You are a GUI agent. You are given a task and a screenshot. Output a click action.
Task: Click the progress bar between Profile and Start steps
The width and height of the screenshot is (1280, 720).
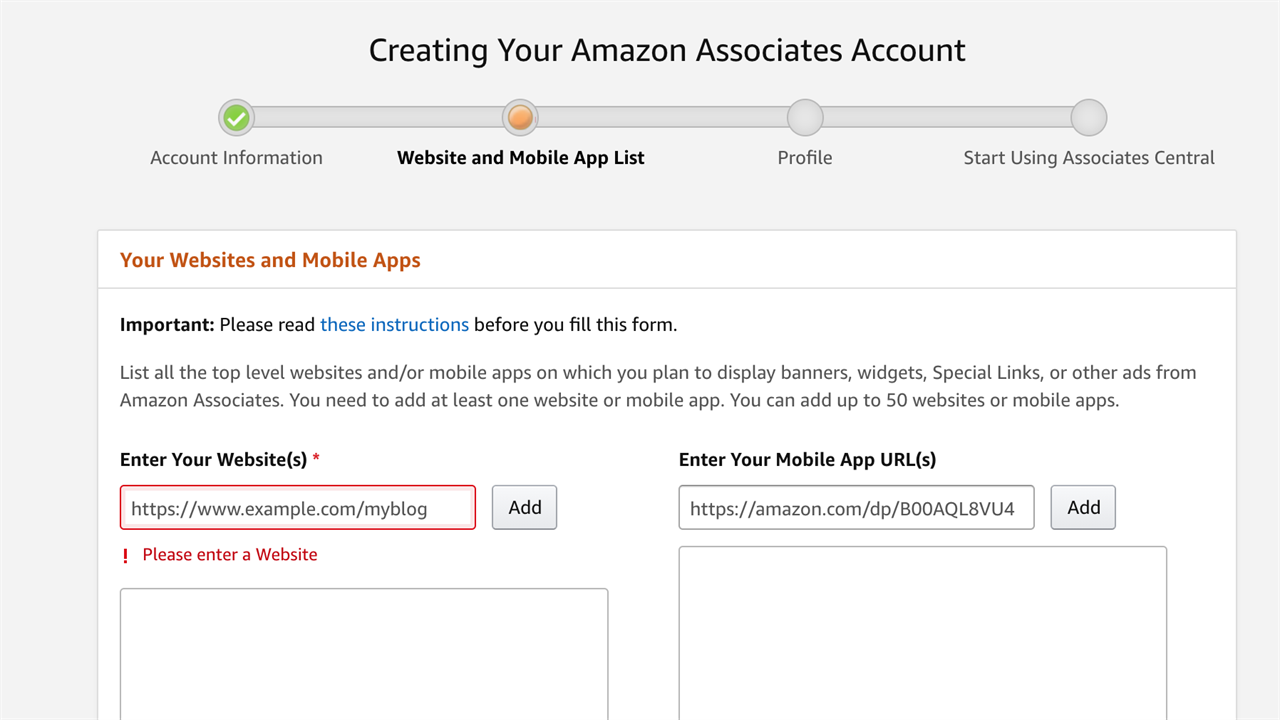click(x=947, y=118)
